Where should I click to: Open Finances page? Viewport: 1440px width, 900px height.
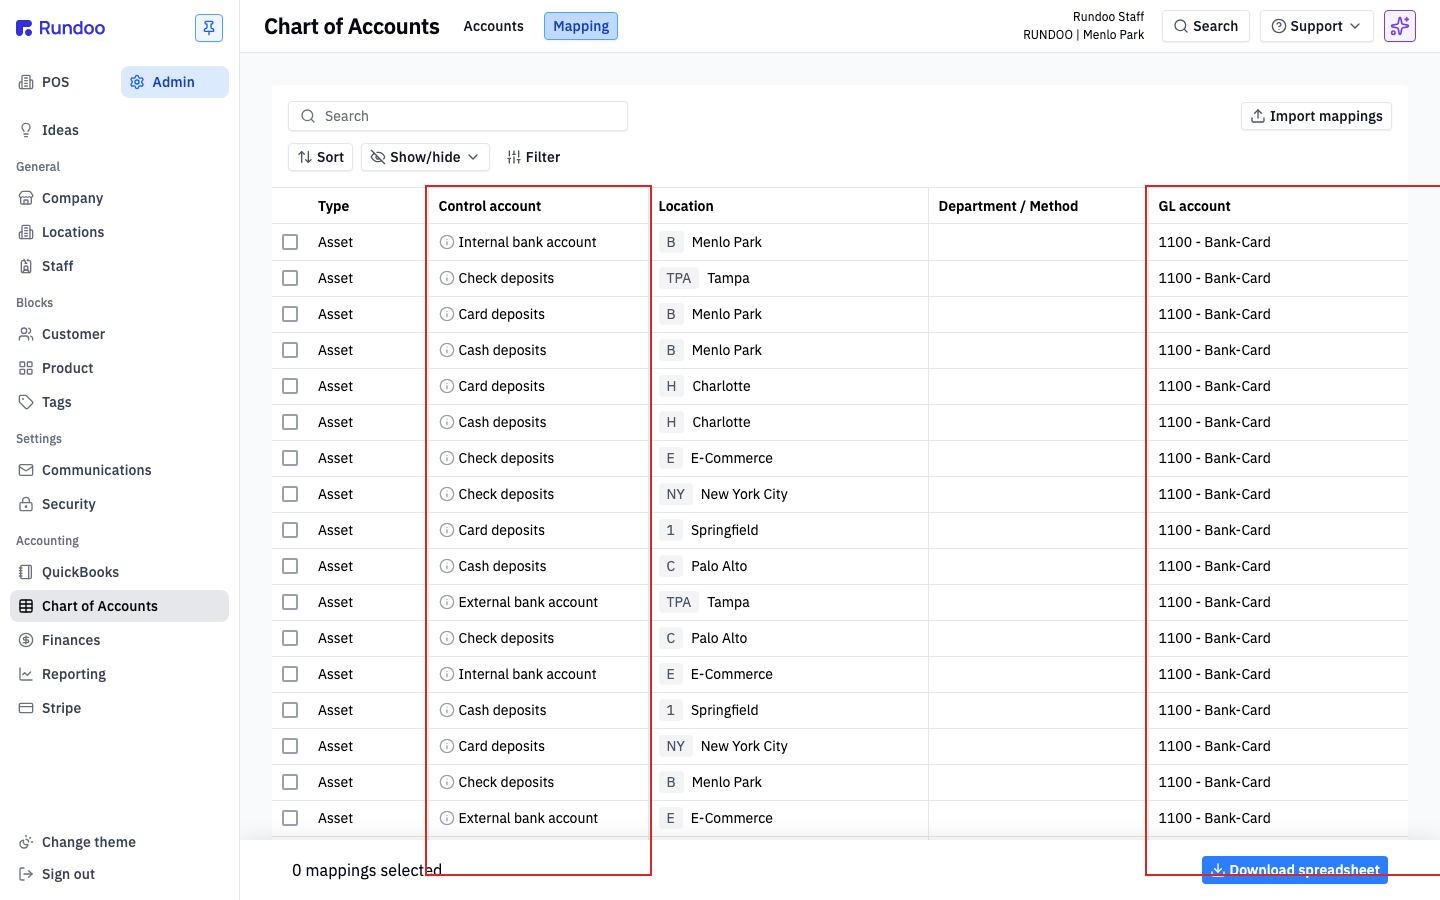(x=119, y=640)
